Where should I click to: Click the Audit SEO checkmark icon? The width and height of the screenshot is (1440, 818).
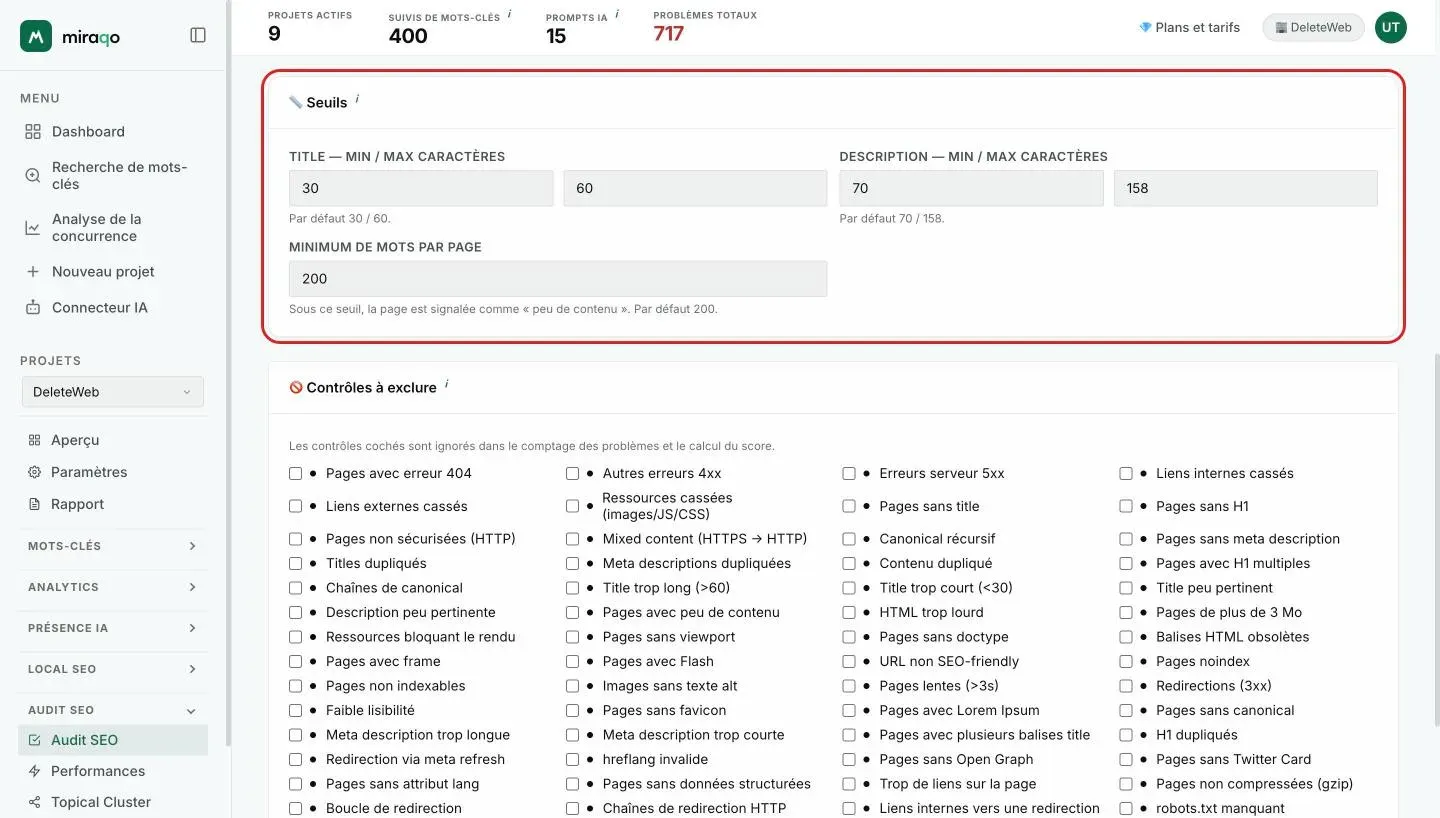[34, 740]
